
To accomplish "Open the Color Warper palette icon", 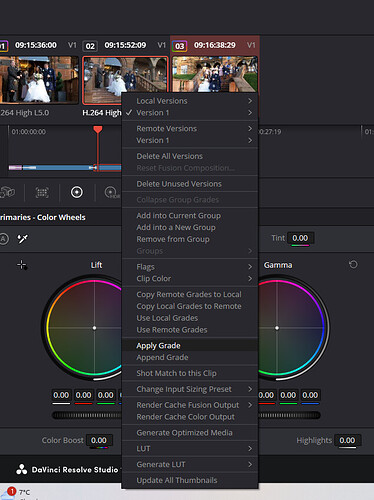I will [7, 192].
